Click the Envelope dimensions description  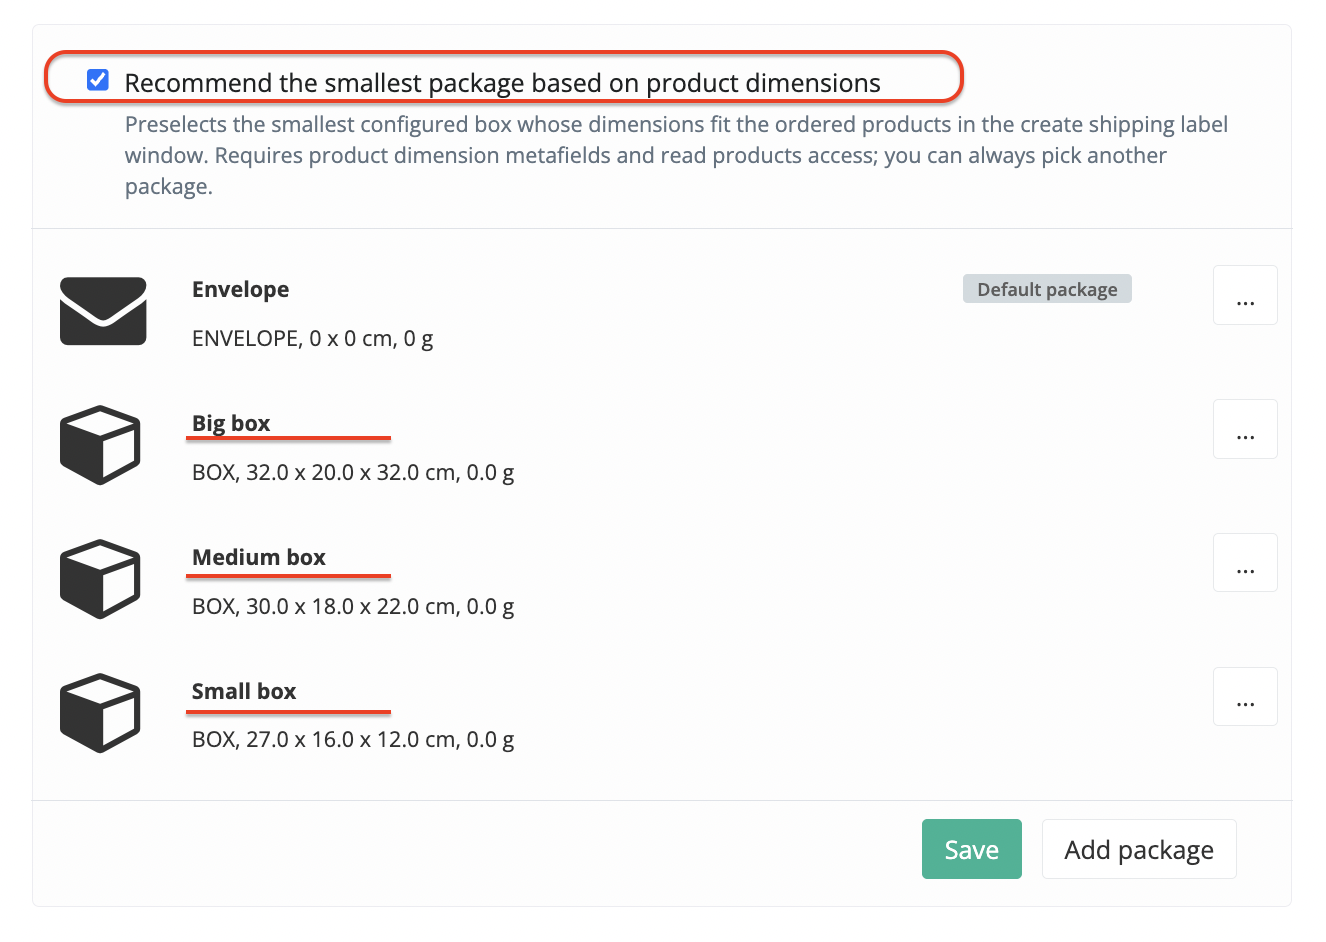coord(312,338)
